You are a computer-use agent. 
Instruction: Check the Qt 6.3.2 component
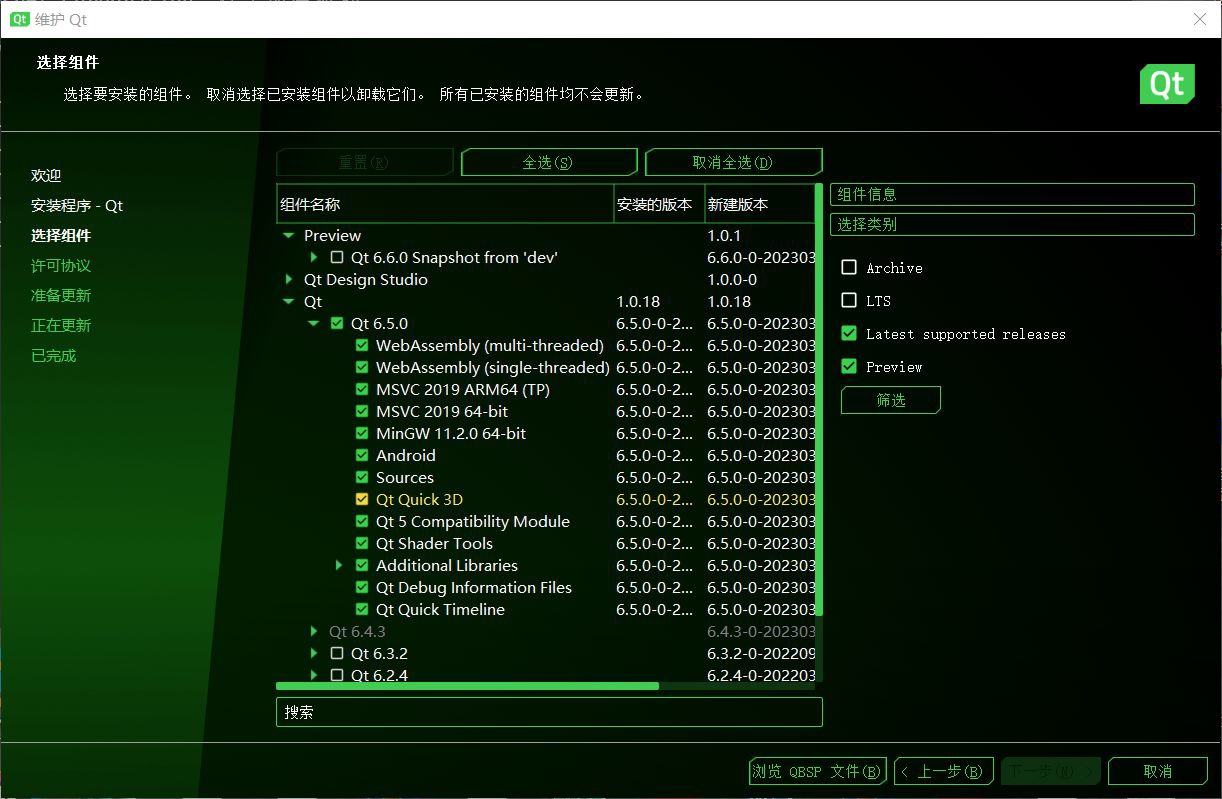337,653
